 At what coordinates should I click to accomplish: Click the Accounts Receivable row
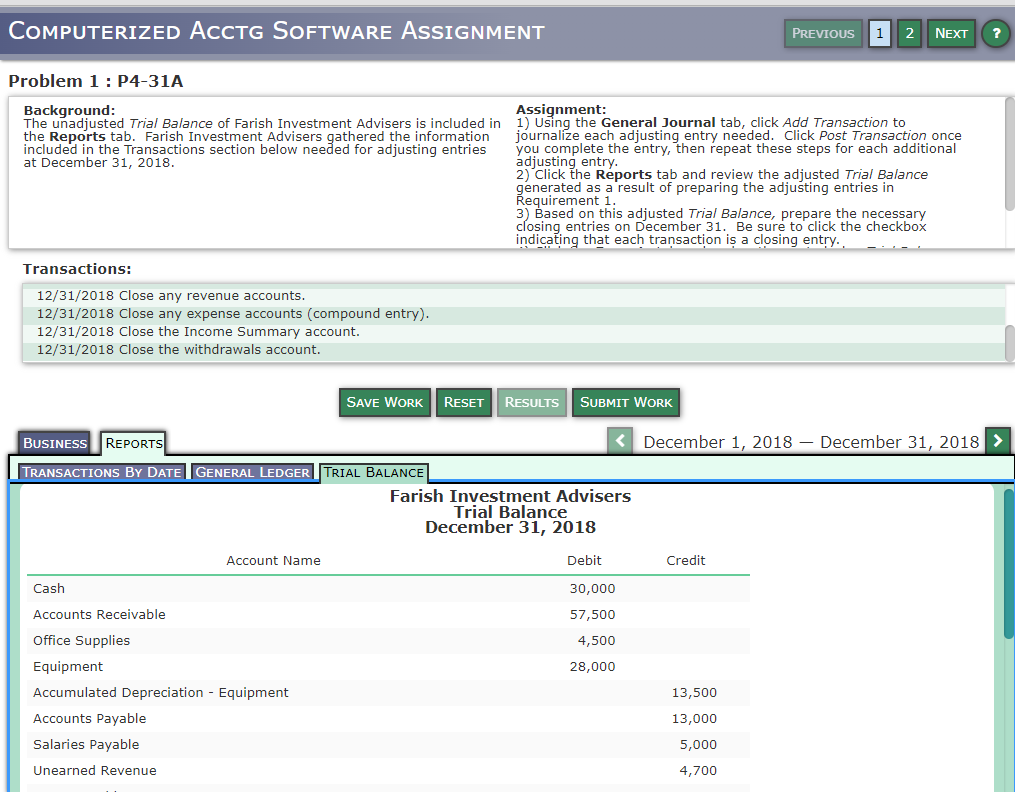click(x=388, y=615)
